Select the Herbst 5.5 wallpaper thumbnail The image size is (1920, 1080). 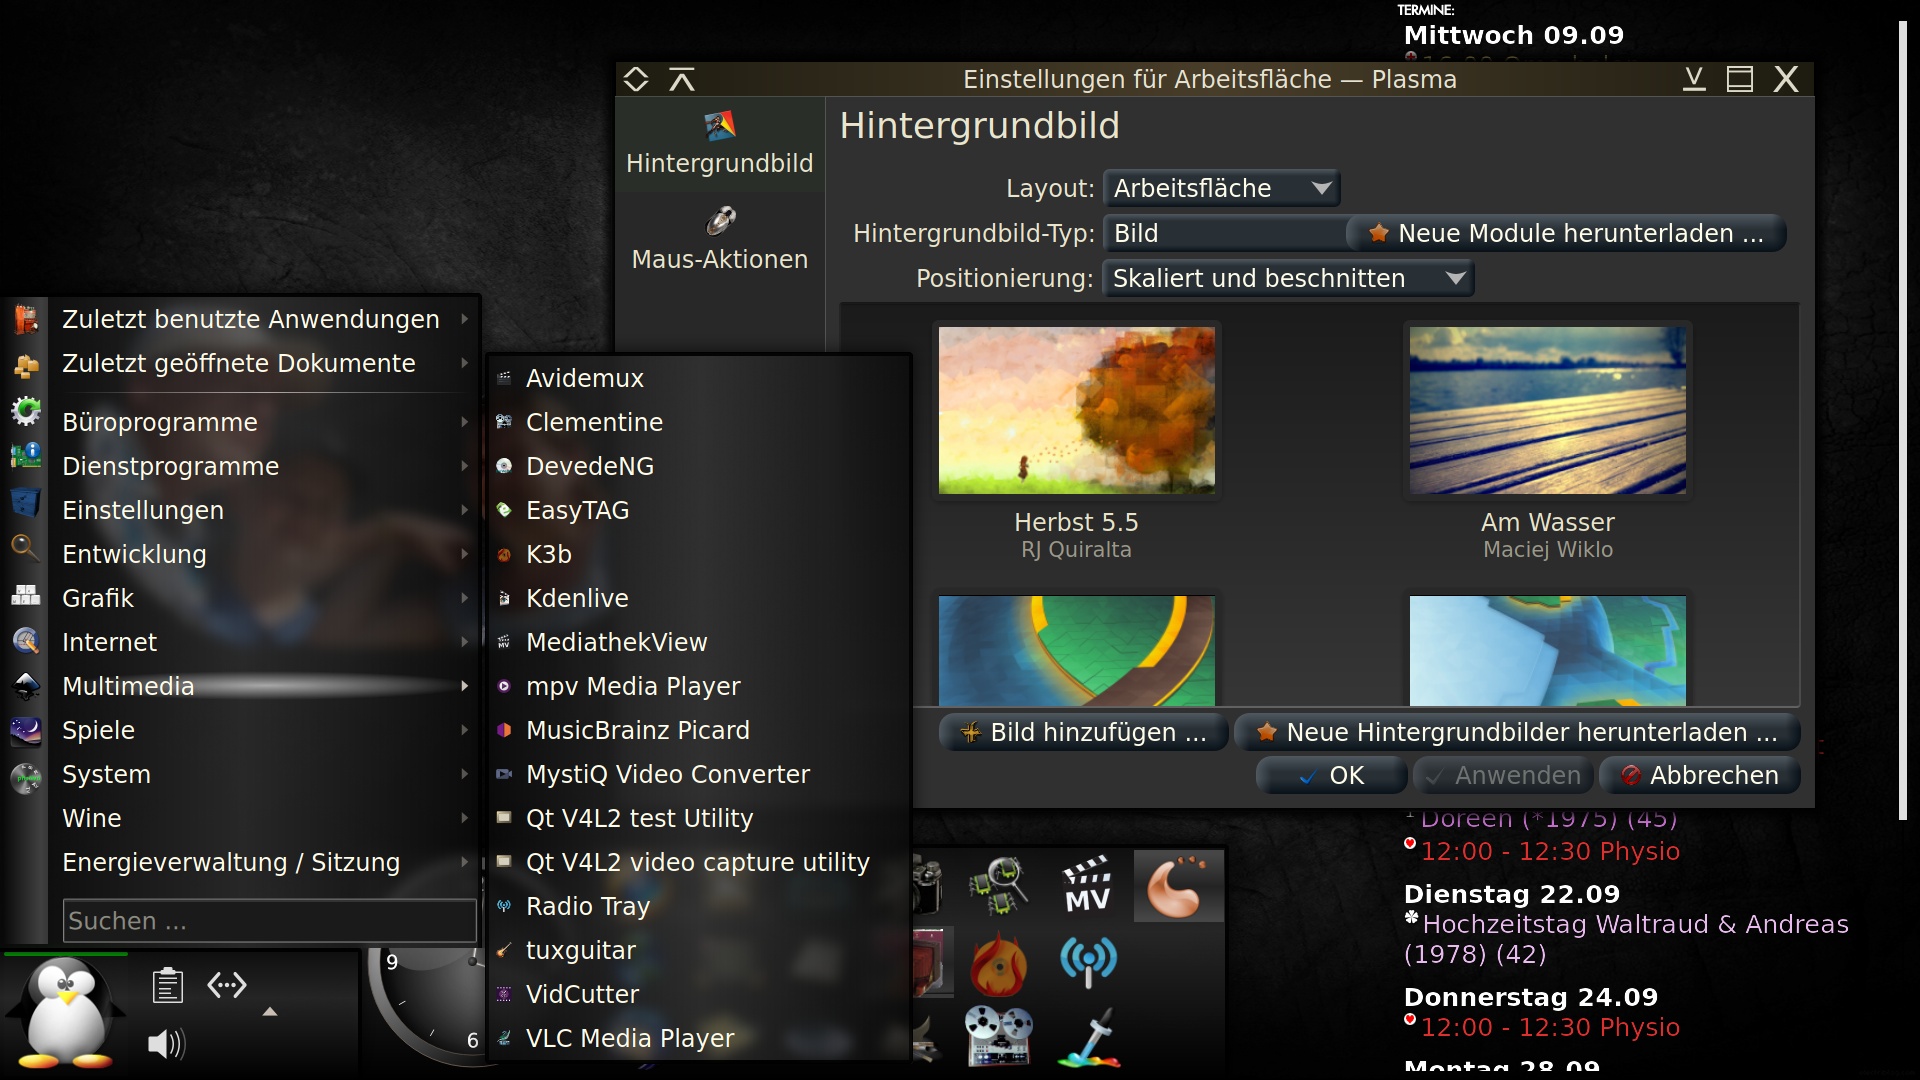click(x=1077, y=410)
